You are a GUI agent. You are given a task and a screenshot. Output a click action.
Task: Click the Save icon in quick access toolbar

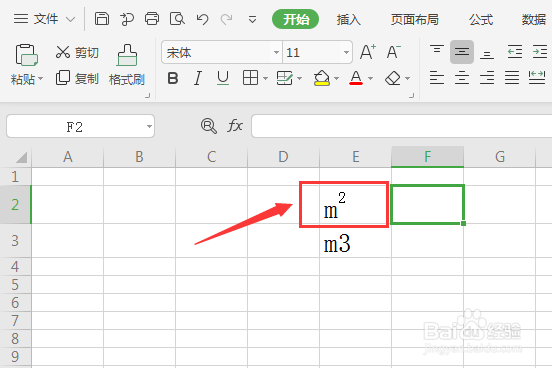click(x=102, y=19)
